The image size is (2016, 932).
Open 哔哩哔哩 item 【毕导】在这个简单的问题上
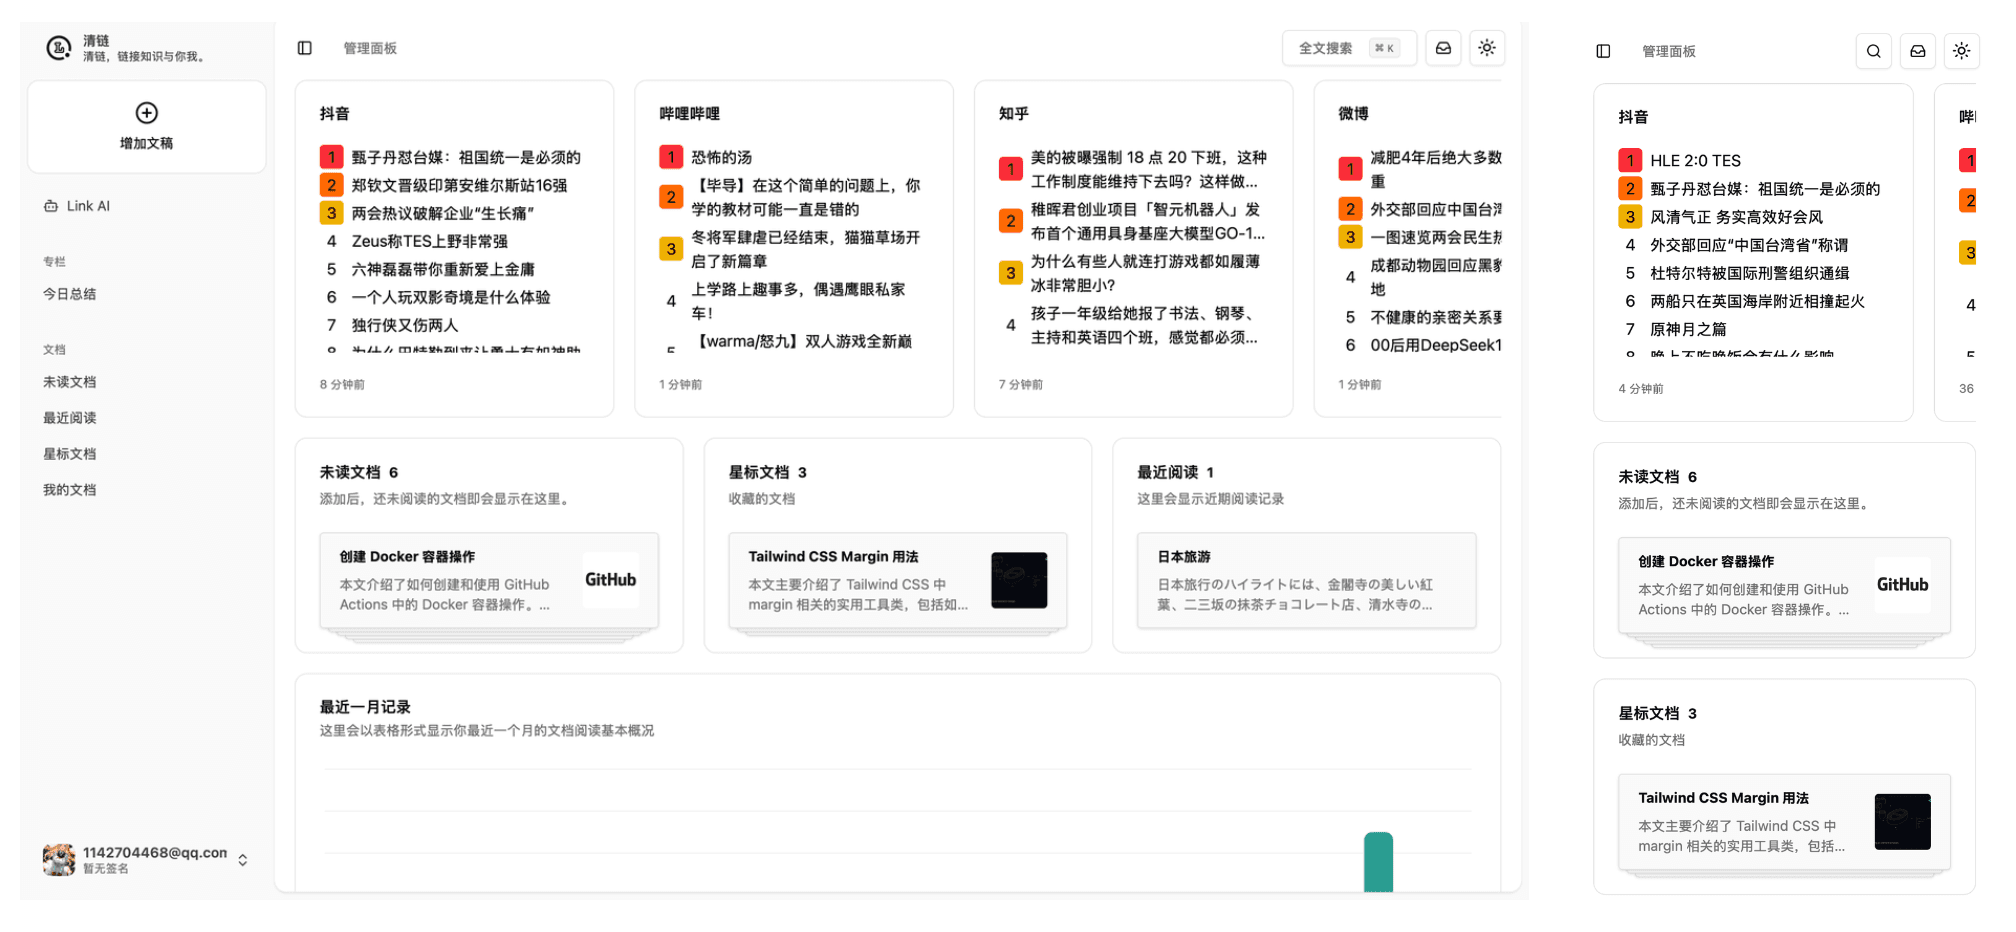click(806, 197)
